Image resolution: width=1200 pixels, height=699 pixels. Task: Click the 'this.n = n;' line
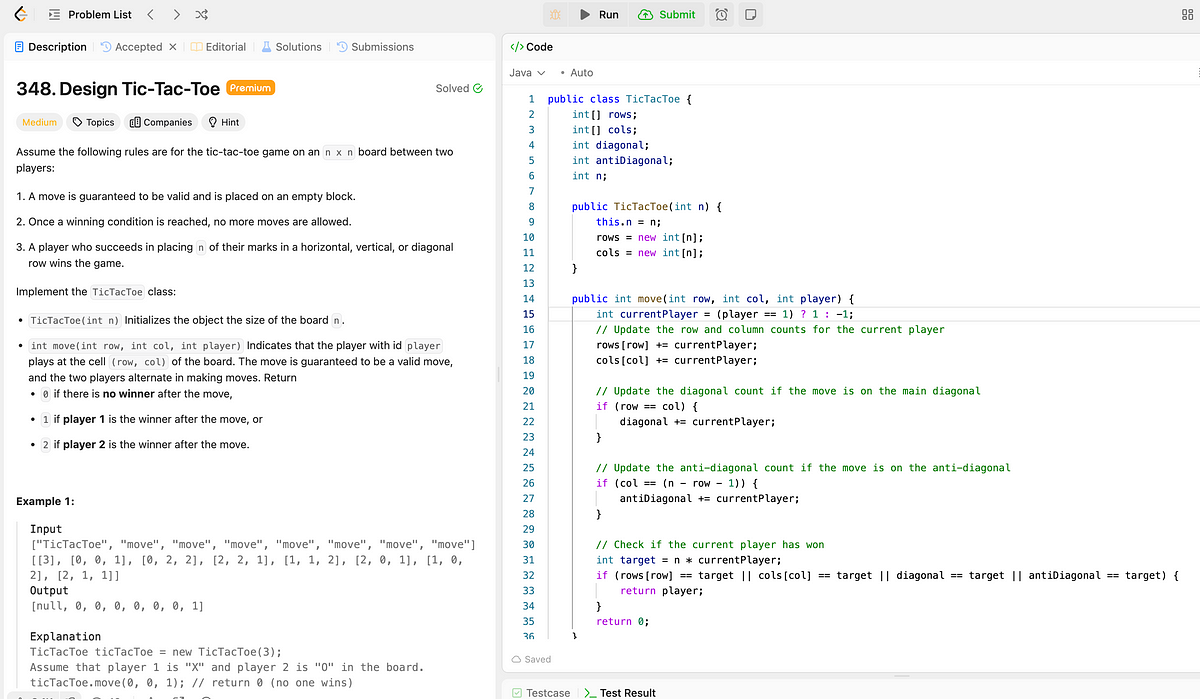629,222
